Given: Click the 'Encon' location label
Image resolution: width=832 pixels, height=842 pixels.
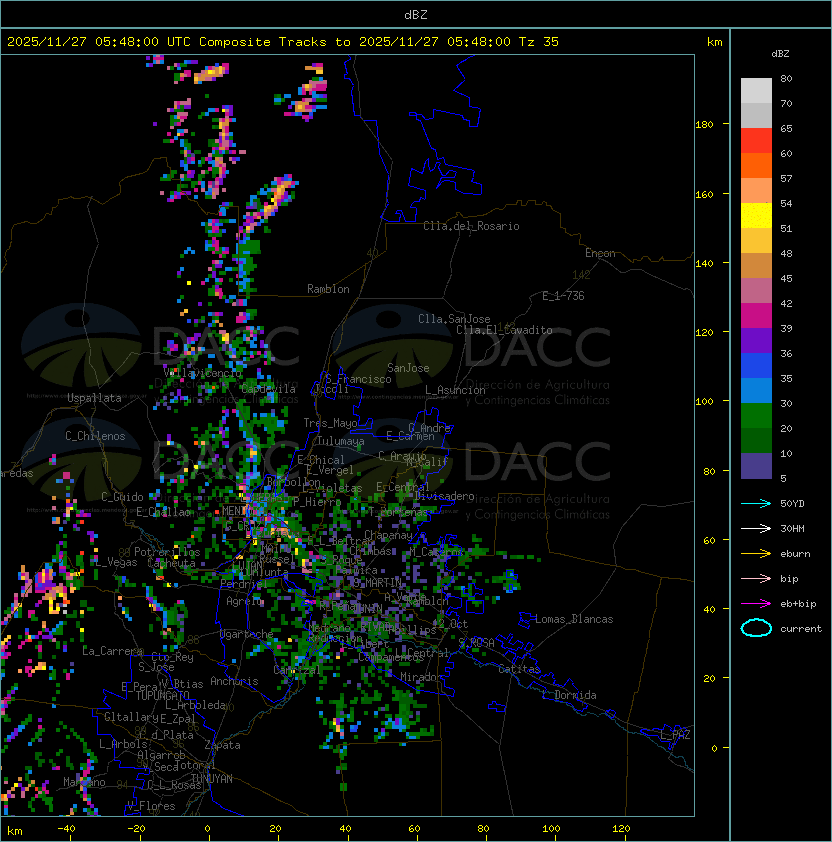Looking at the screenshot, I should tap(600, 253).
